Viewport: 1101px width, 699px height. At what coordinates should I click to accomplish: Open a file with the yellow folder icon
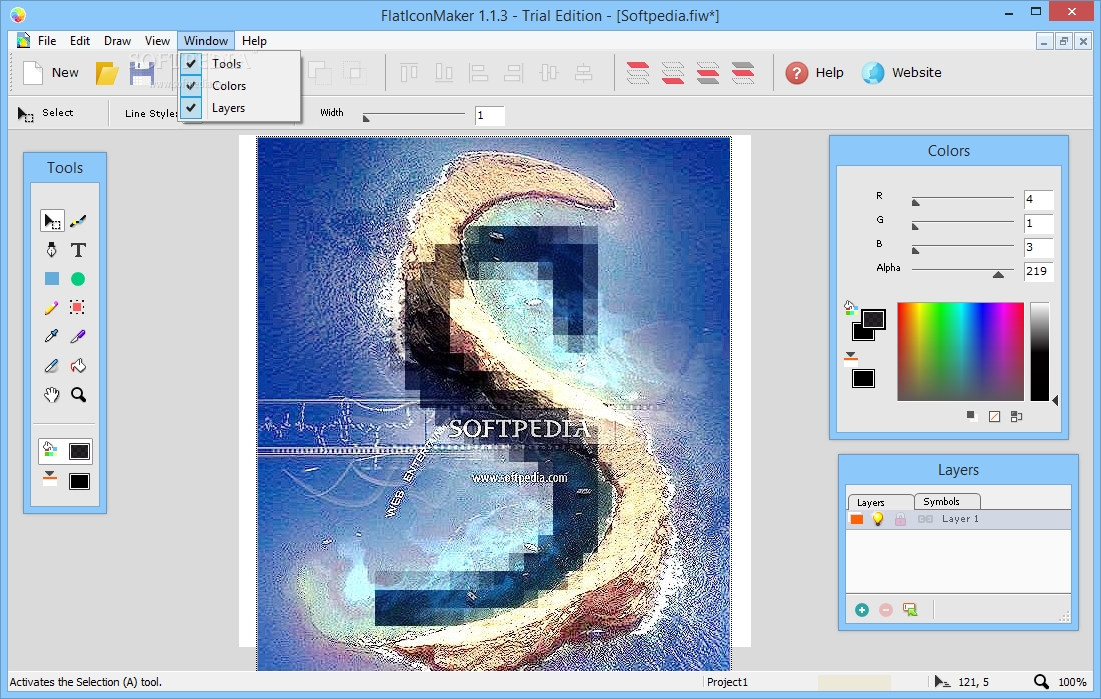click(x=107, y=73)
